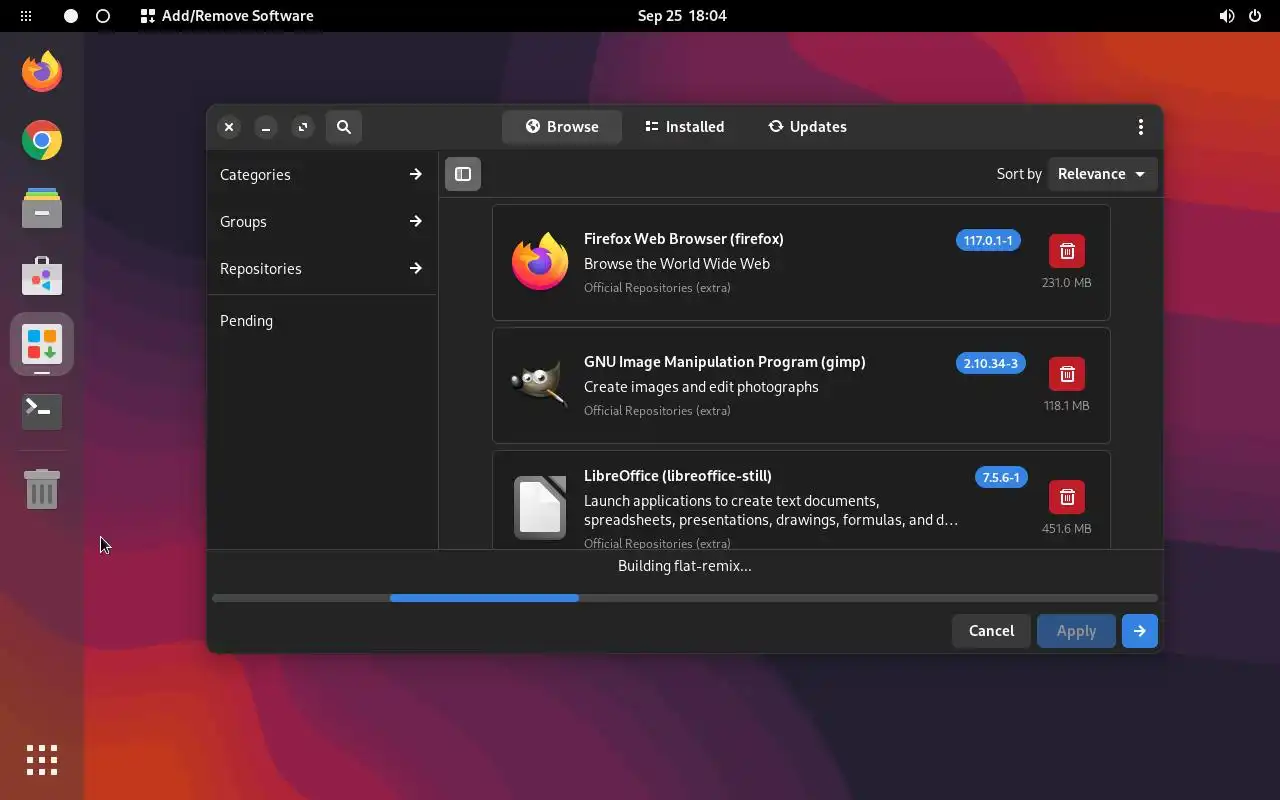This screenshot has height=800, width=1280.
Task: Select 'LibreOffice (libreoffice-still)' title
Action: pyautogui.click(x=678, y=476)
